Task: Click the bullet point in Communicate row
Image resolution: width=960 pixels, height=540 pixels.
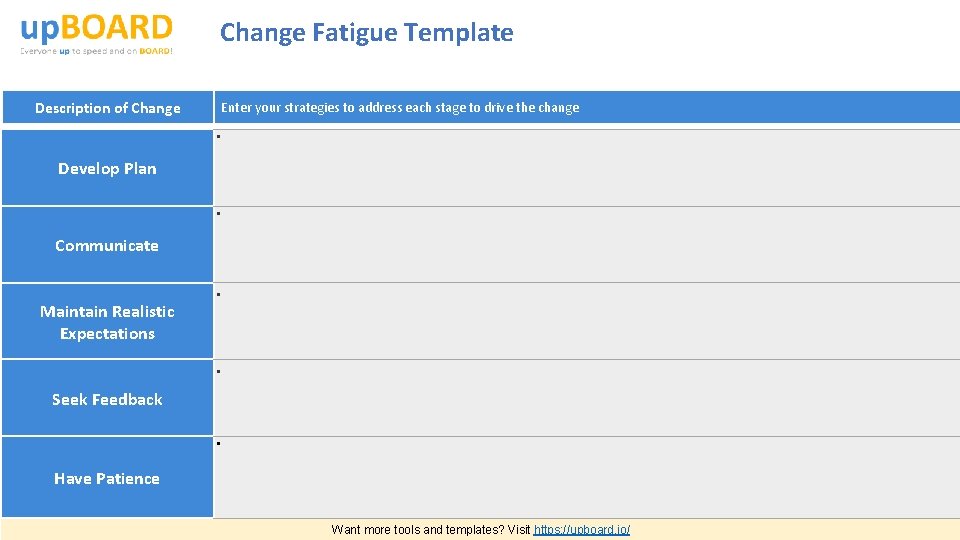Action: pyautogui.click(x=218, y=215)
